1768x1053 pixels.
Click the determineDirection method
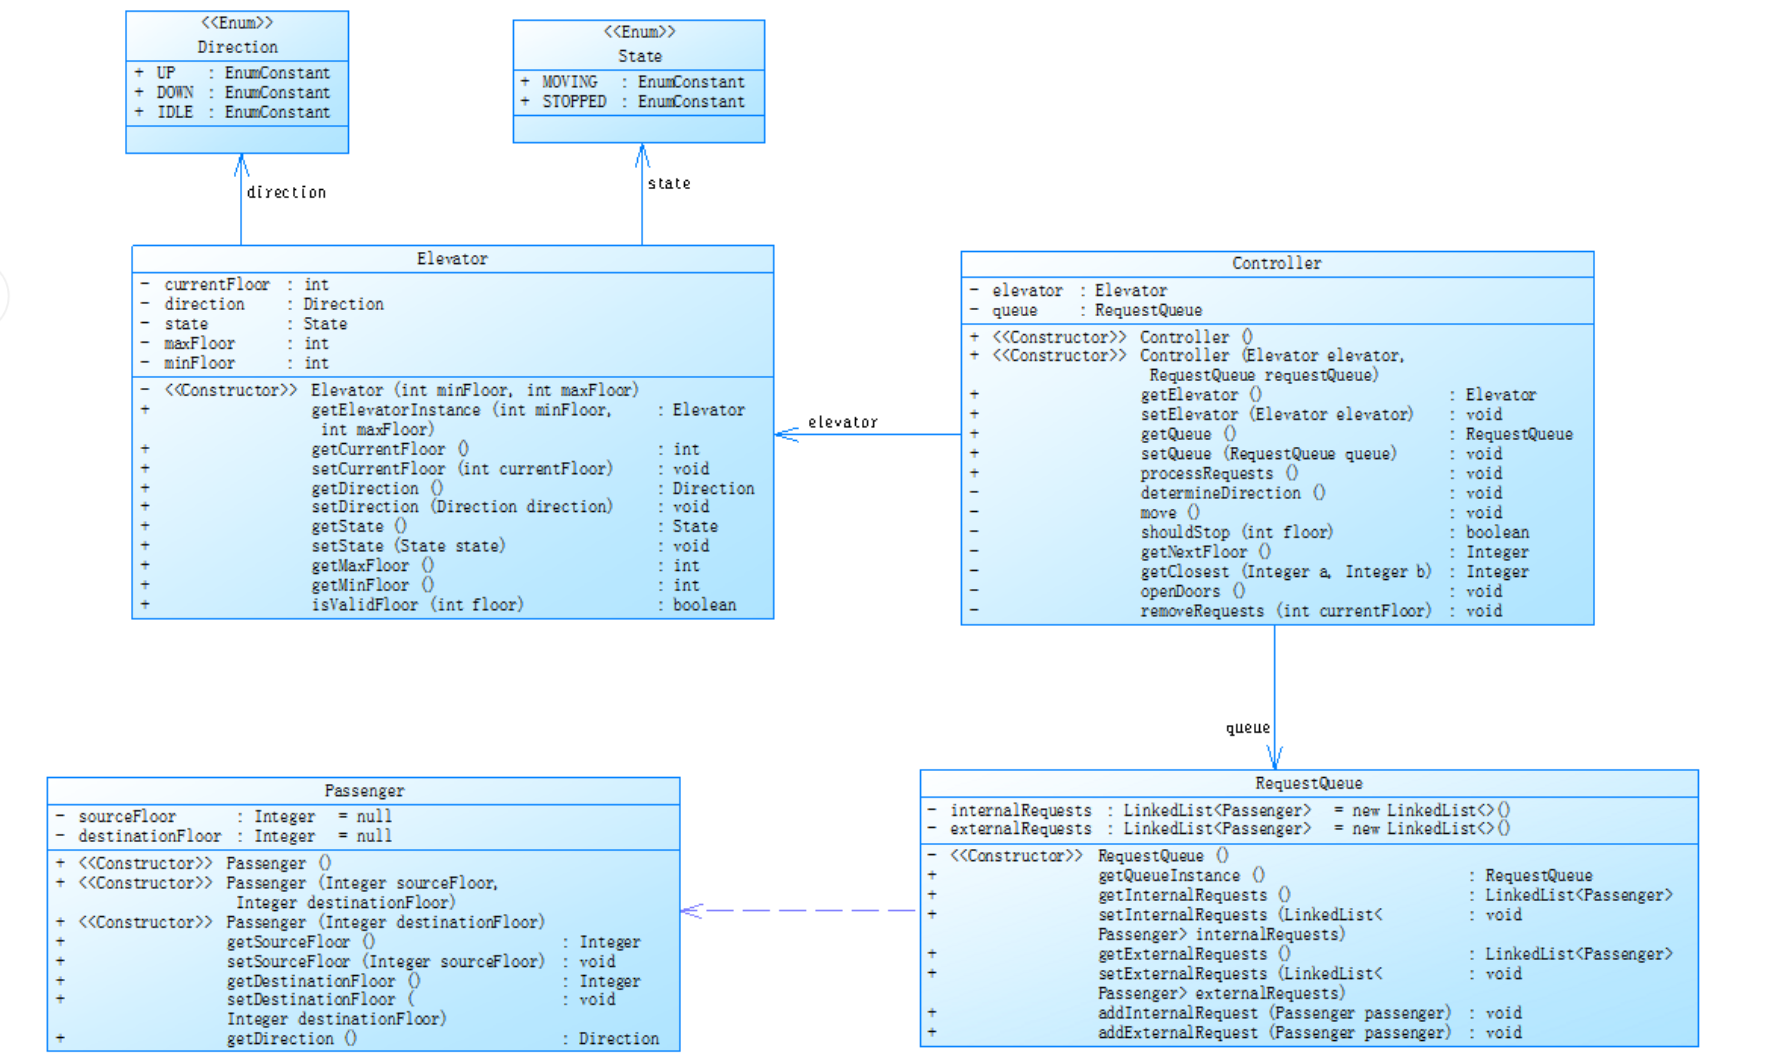1236,493
